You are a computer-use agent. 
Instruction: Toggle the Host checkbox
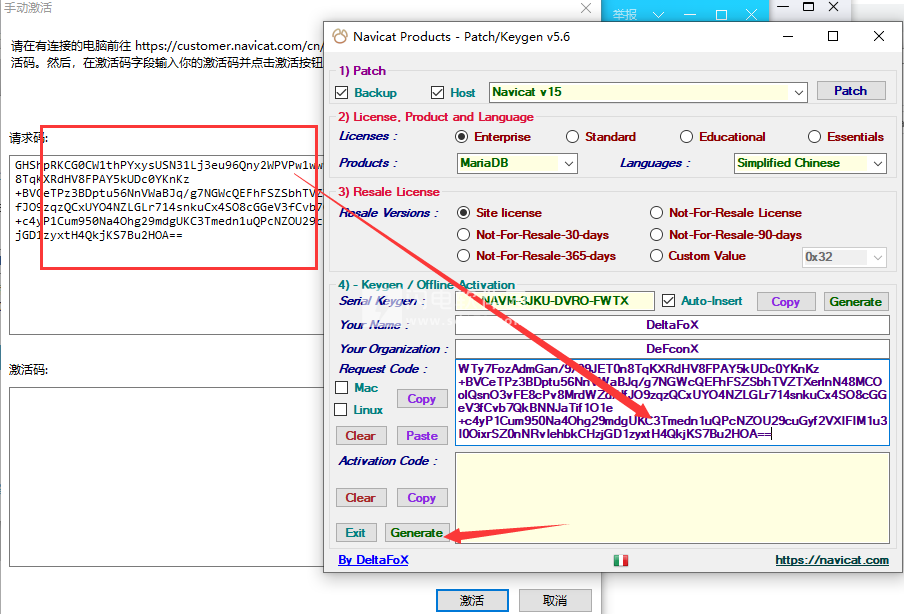click(438, 93)
